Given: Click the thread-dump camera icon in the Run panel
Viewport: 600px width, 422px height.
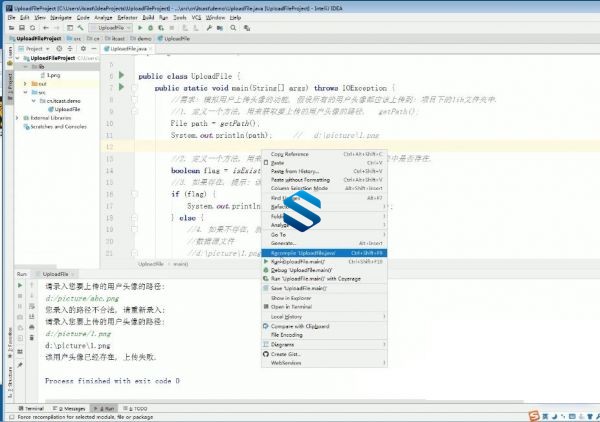Looking at the screenshot, I should pos(20,317).
